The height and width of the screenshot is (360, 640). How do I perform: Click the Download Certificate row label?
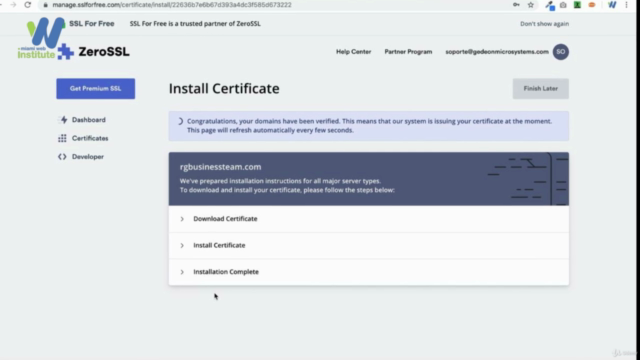pos(225,219)
